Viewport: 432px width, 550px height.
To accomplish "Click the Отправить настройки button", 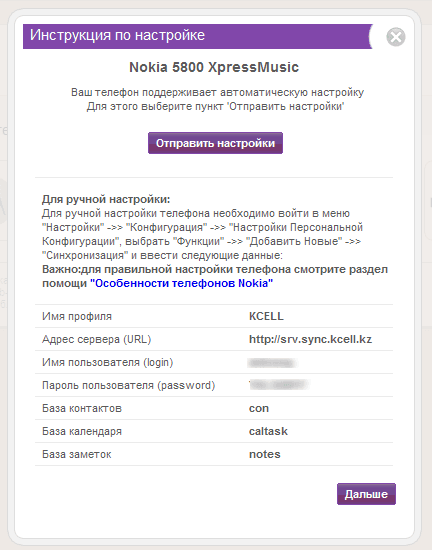I will pos(215,143).
